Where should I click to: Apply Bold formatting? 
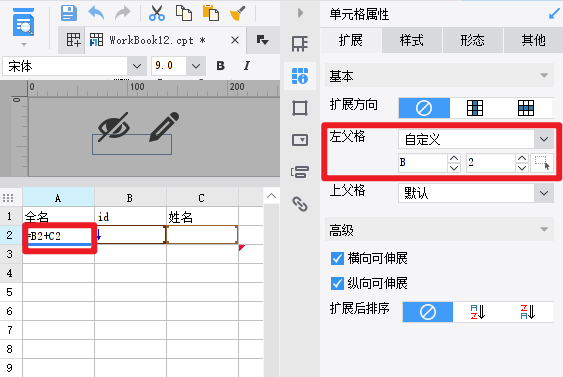pos(220,66)
